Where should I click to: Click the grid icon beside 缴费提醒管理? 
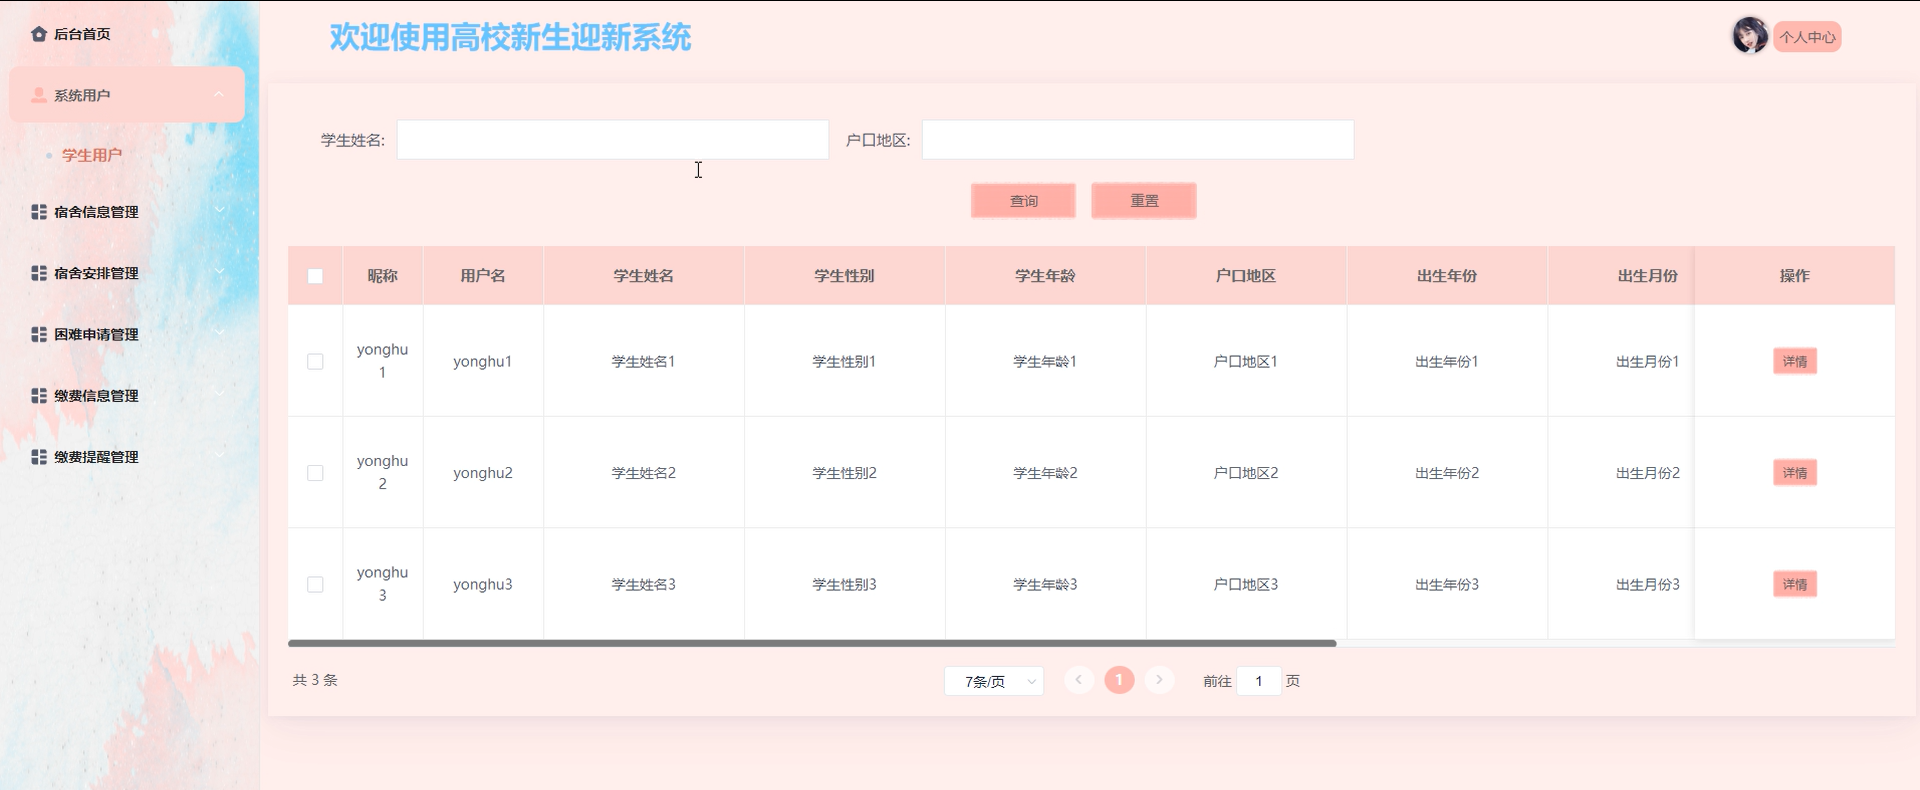click(39, 457)
